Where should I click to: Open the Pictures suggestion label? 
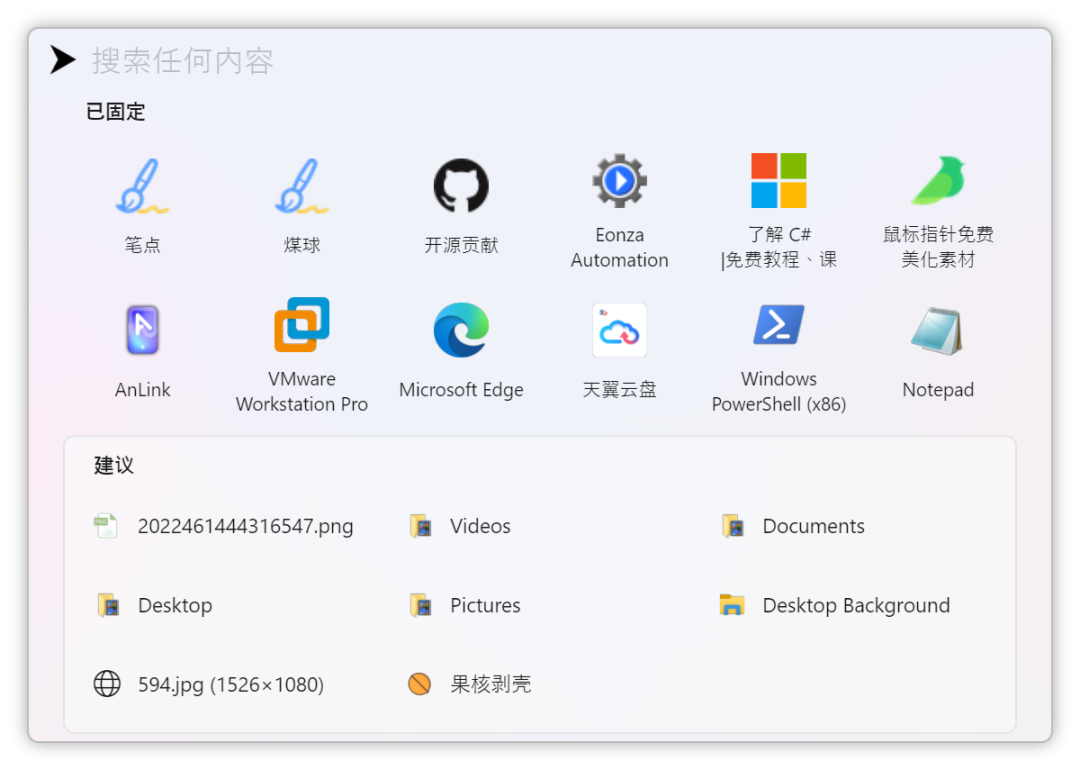(485, 605)
